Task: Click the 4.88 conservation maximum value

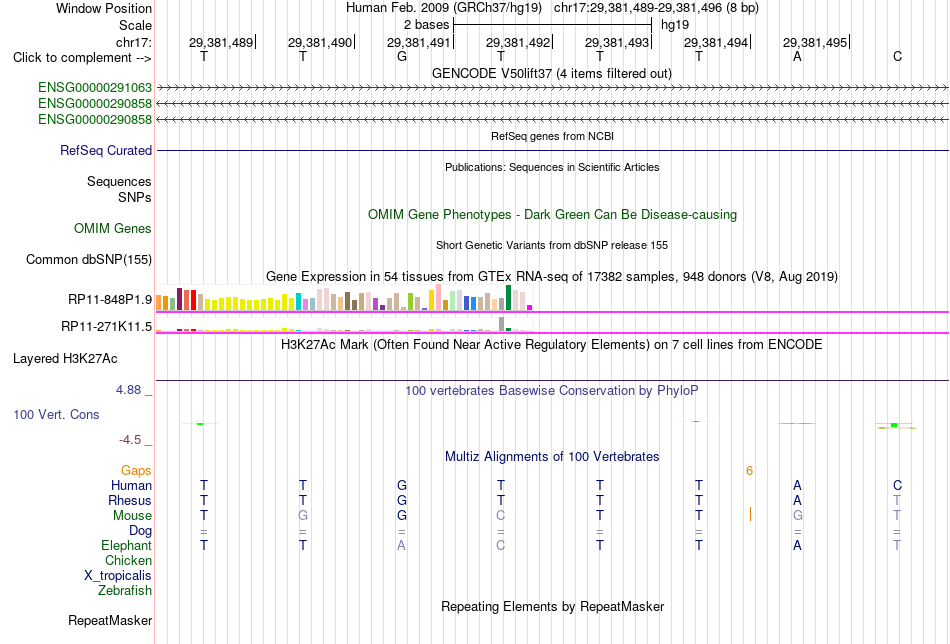Action: (x=129, y=390)
